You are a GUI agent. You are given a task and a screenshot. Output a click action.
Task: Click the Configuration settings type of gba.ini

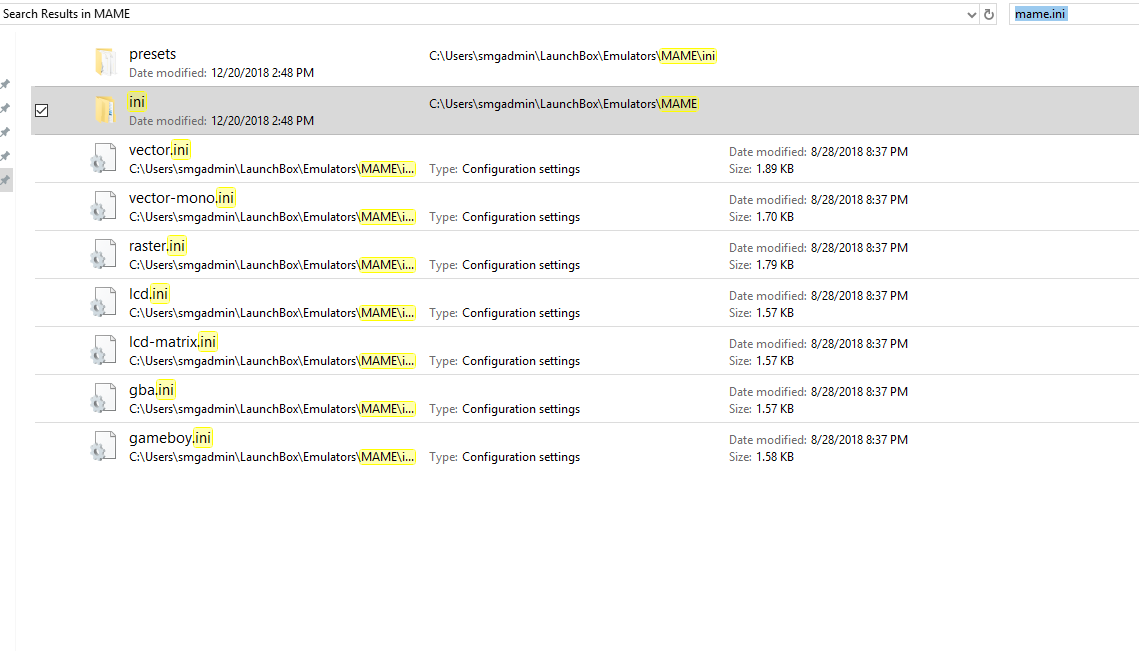coord(521,408)
